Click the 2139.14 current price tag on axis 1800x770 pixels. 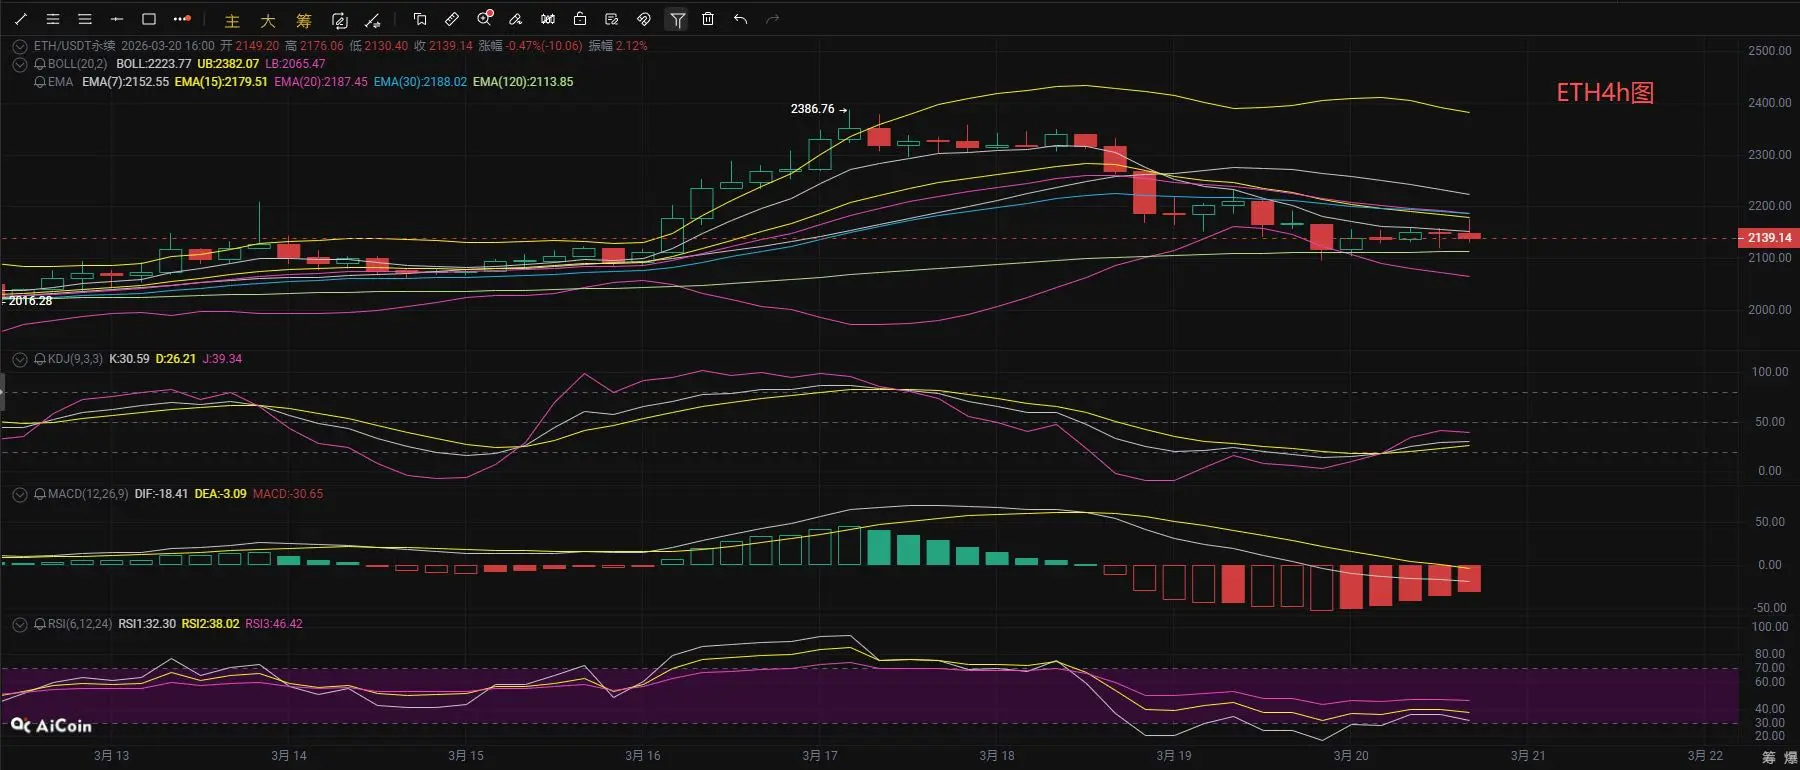pos(1769,238)
